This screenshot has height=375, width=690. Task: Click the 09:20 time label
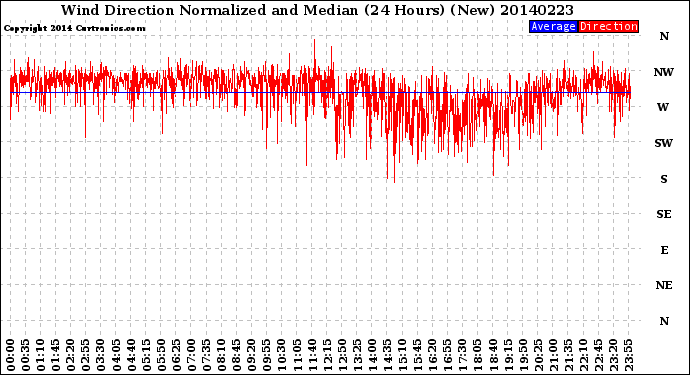252,355
